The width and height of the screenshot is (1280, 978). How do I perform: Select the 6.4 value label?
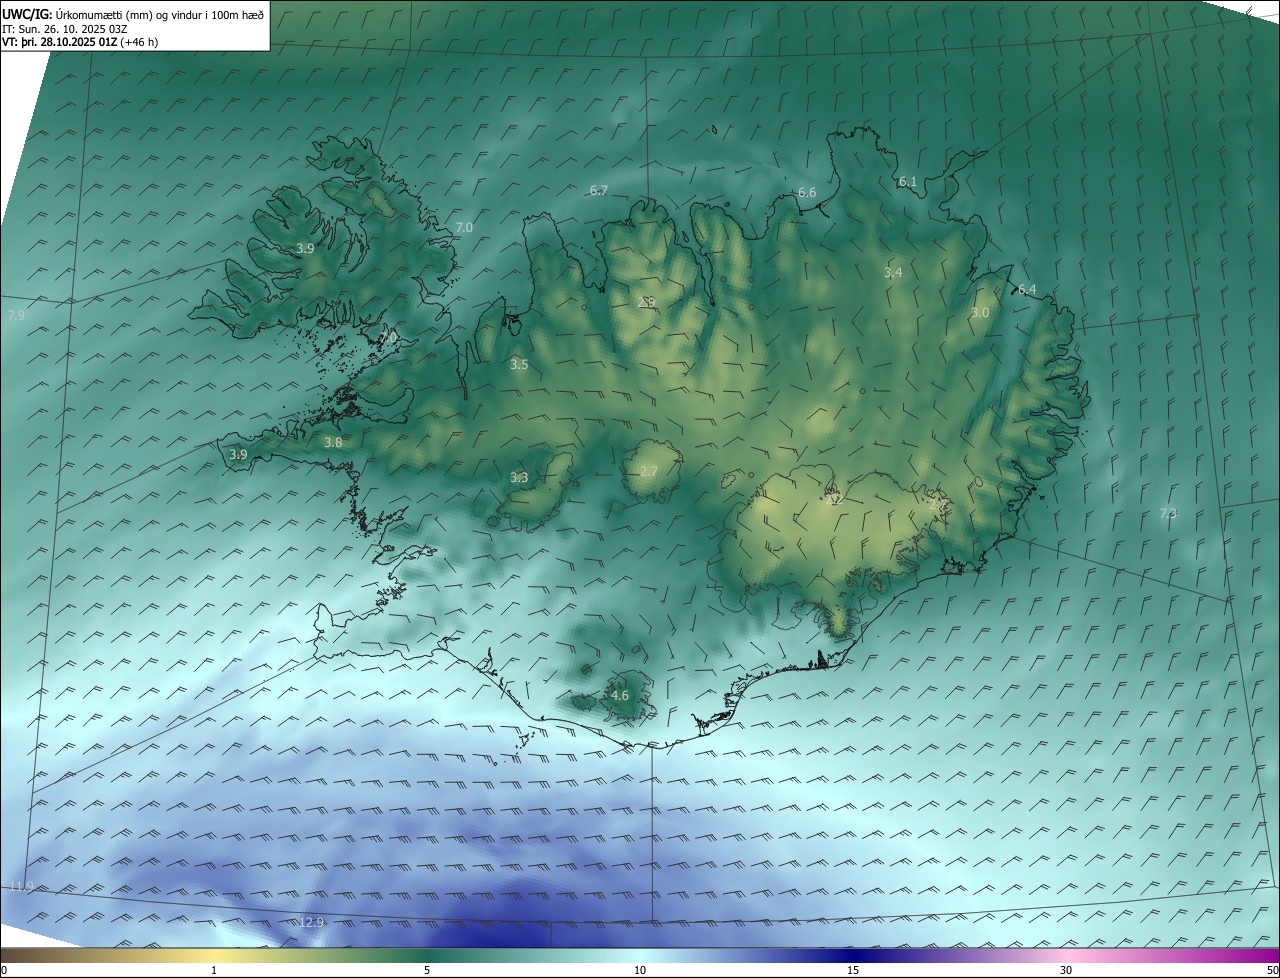[1027, 290]
